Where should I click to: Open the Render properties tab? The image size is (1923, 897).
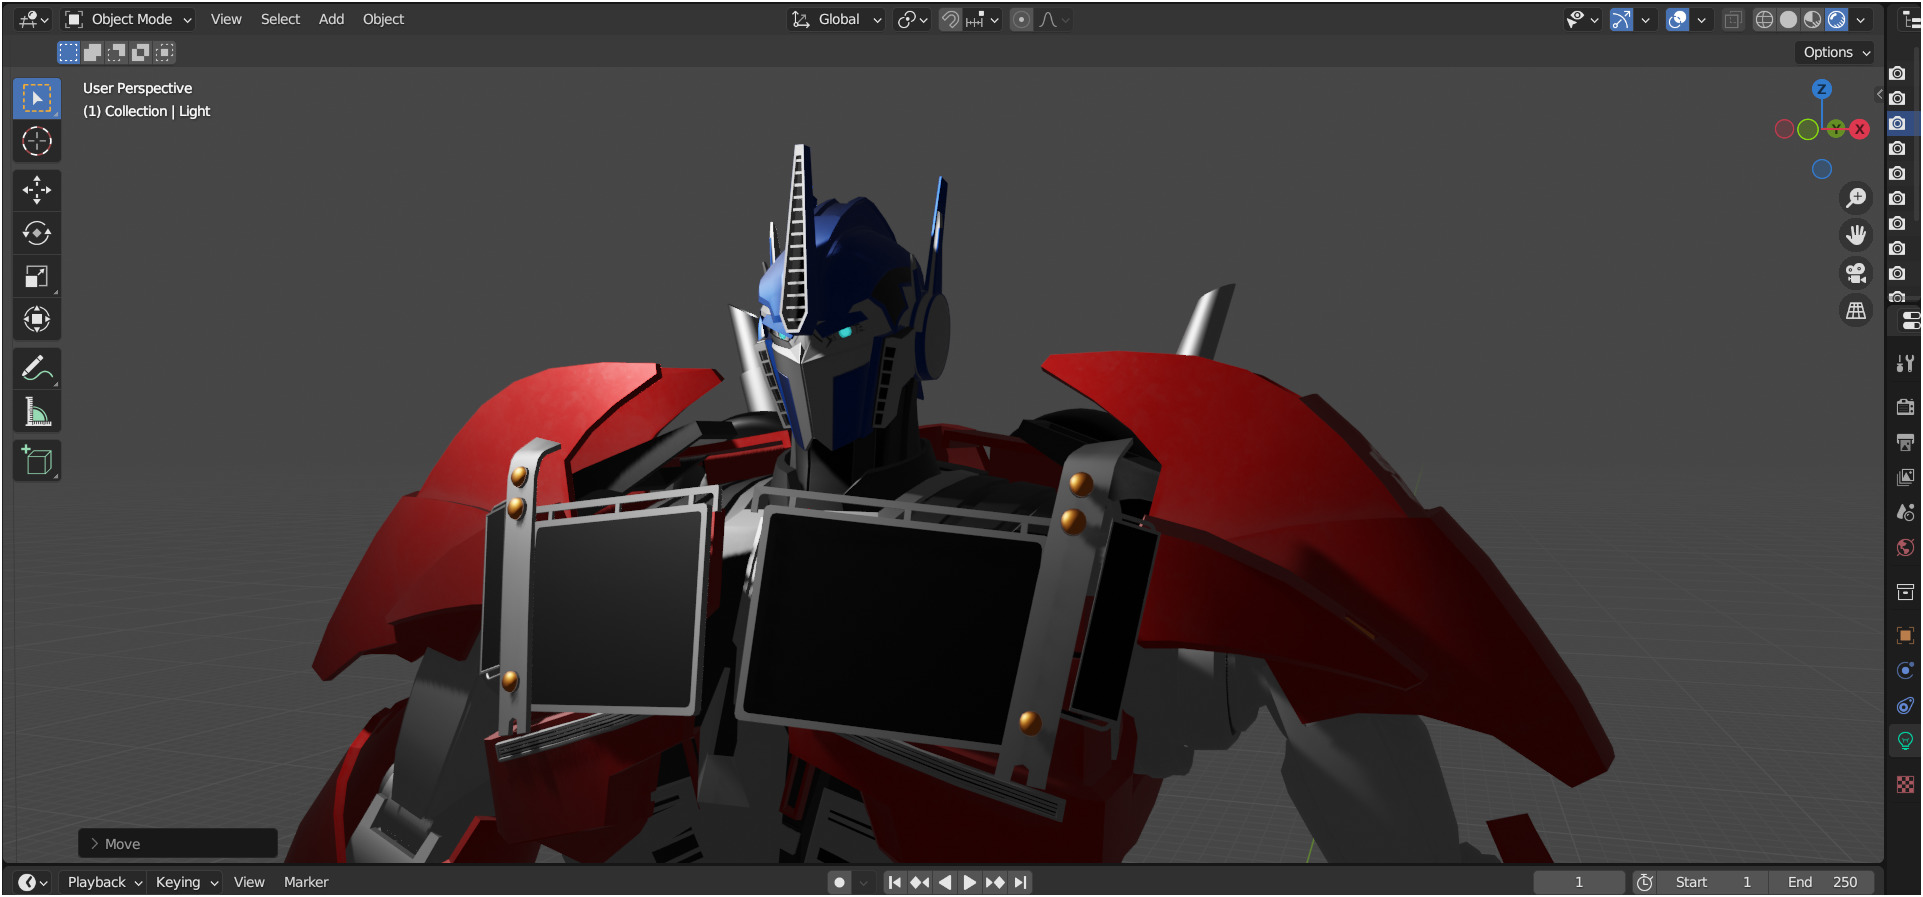1905,407
